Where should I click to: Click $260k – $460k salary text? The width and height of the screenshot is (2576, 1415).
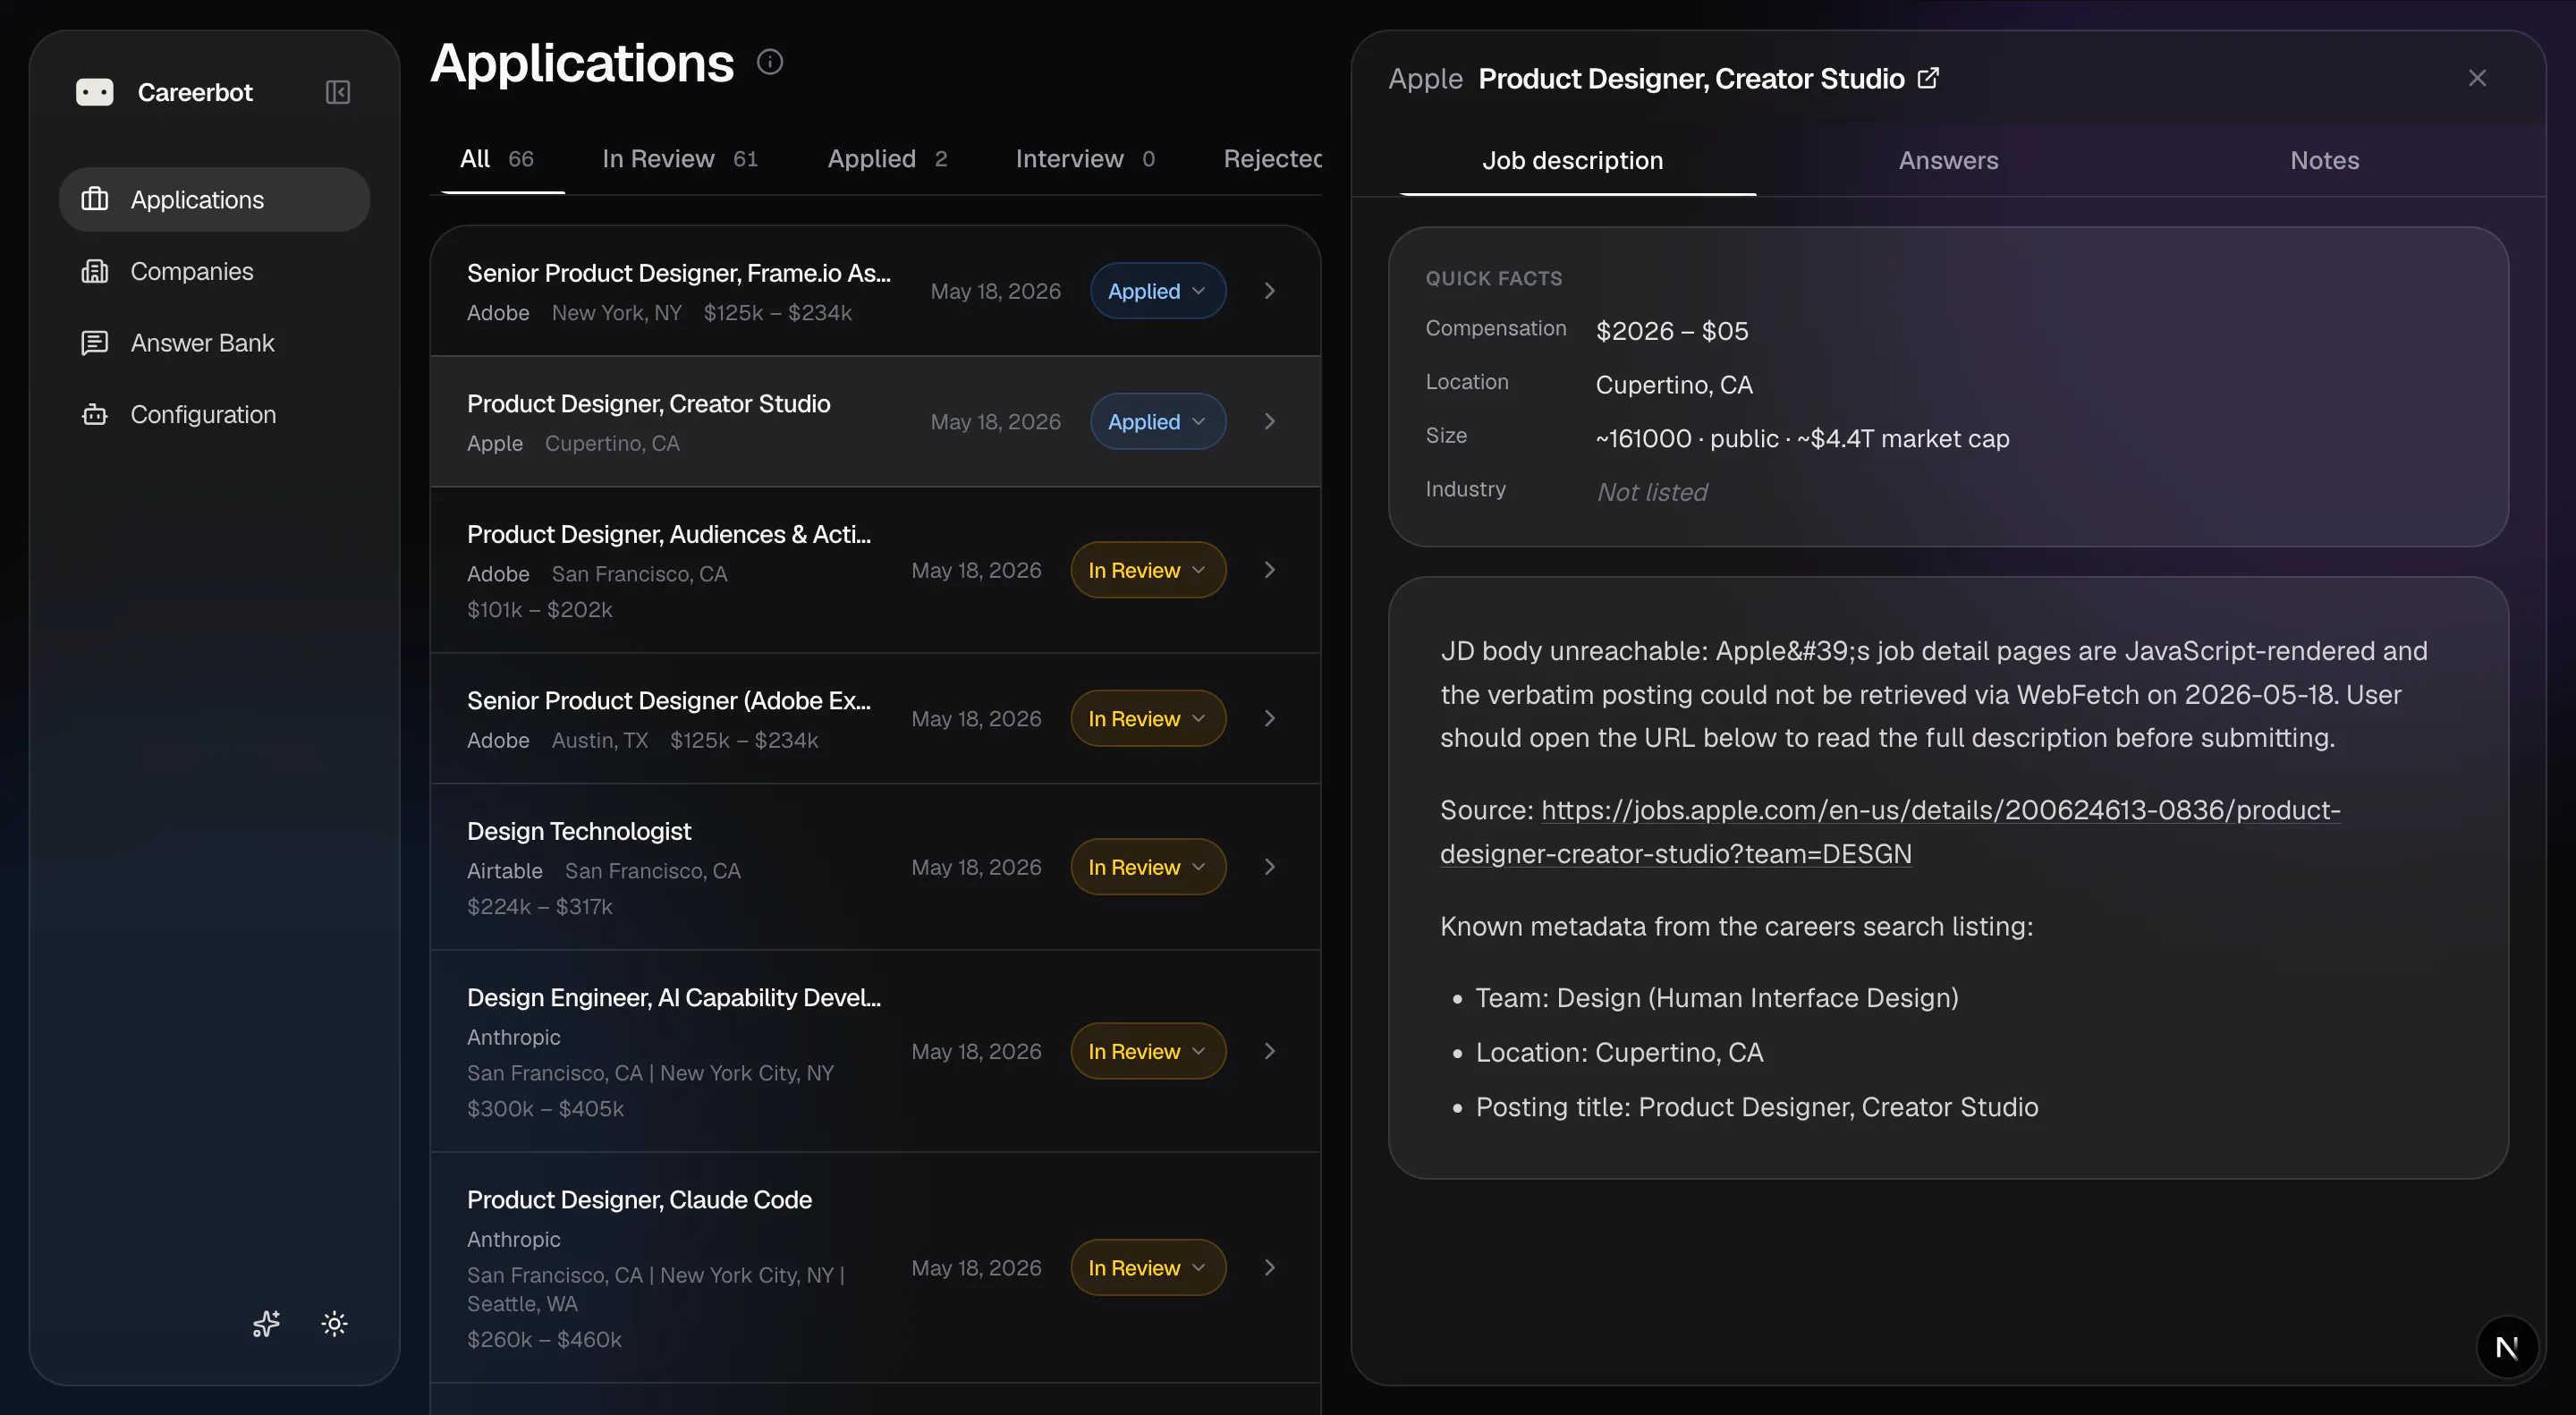[544, 1339]
